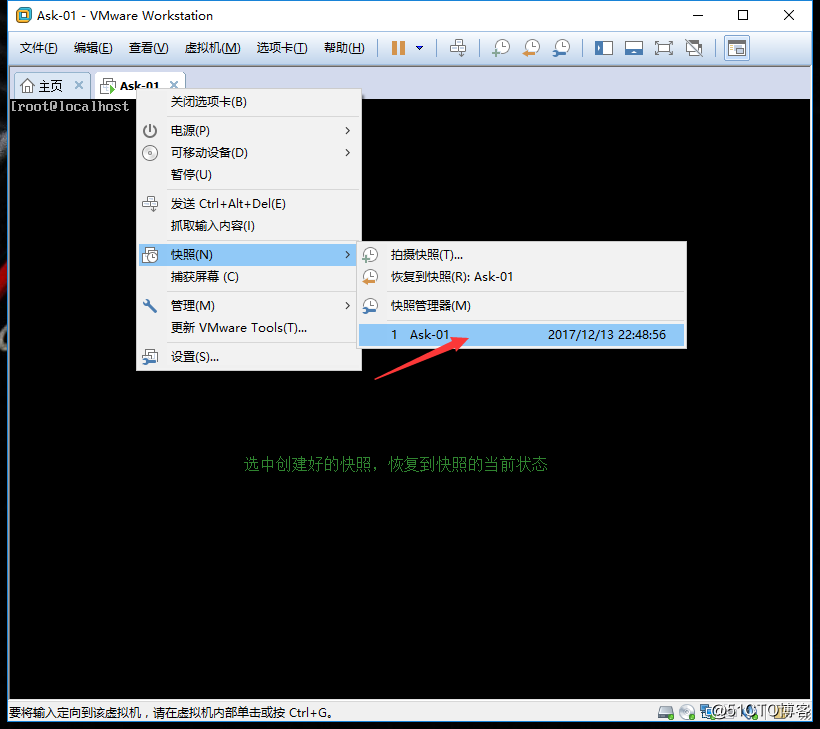The height and width of the screenshot is (729, 820).
Task: Select snapshot 1 Ask-01 dated 2017/12/13
Action: click(521, 335)
